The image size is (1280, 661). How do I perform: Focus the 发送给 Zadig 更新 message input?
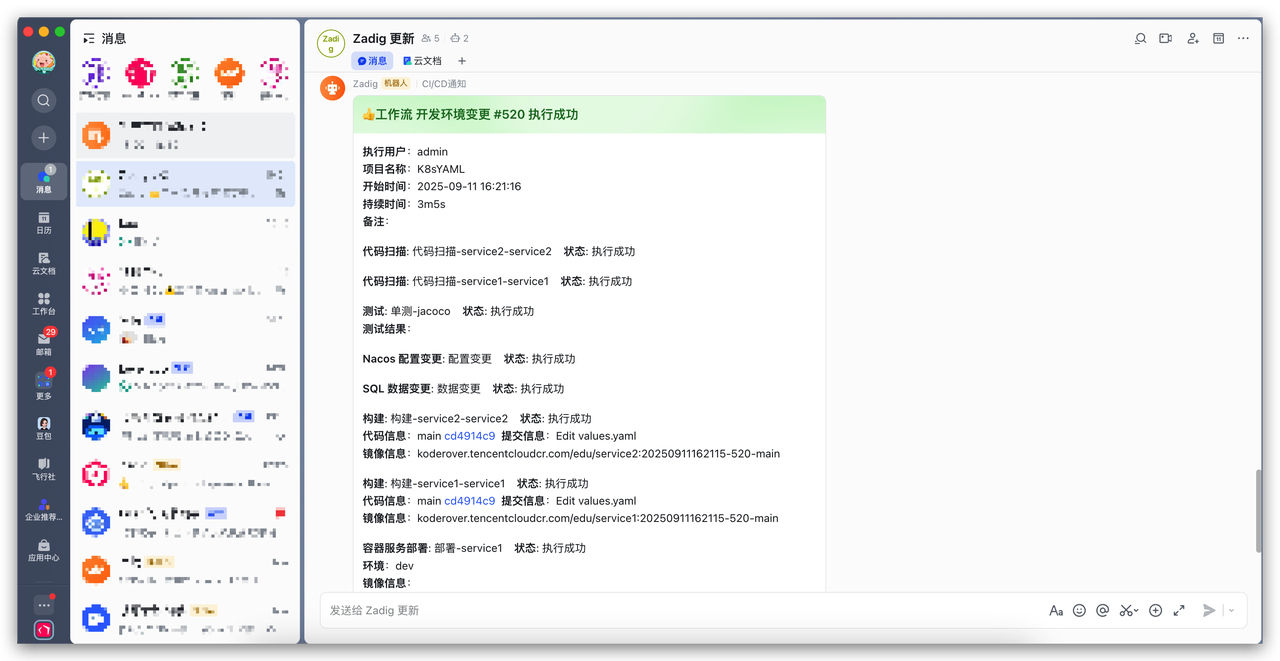coord(680,610)
